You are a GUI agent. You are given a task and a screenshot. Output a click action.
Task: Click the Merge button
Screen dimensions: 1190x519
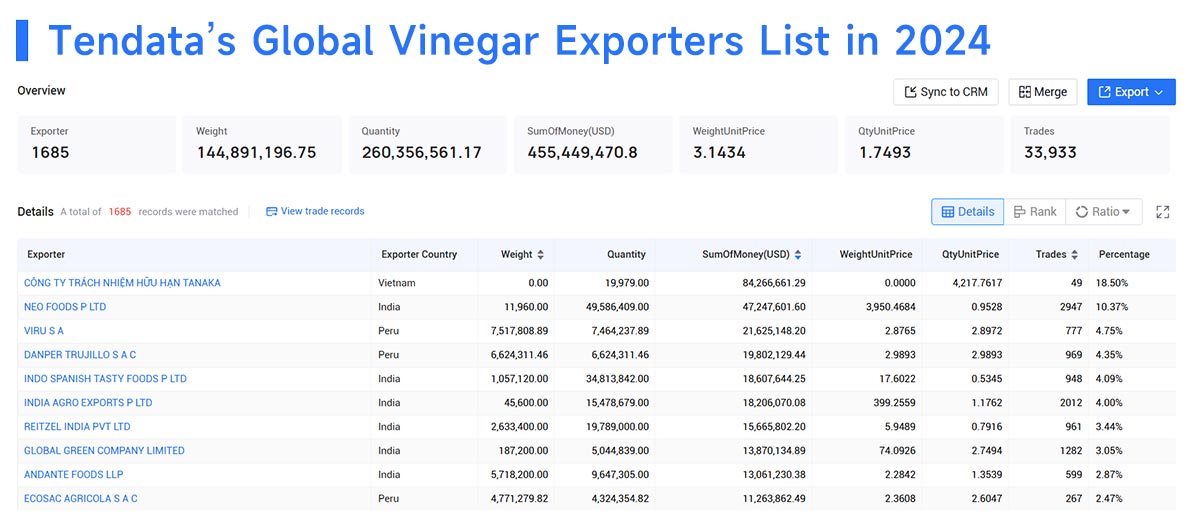[1043, 92]
